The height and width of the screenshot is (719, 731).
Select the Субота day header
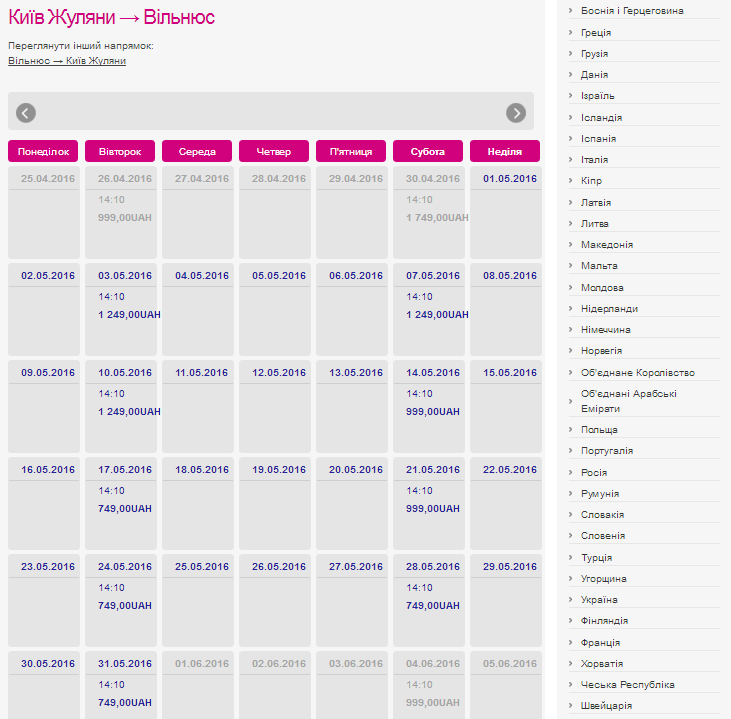(x=428, y=151)
